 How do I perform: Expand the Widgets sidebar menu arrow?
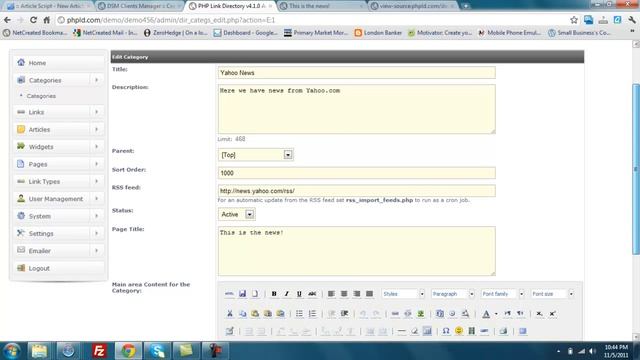click(x=97, y=147)
